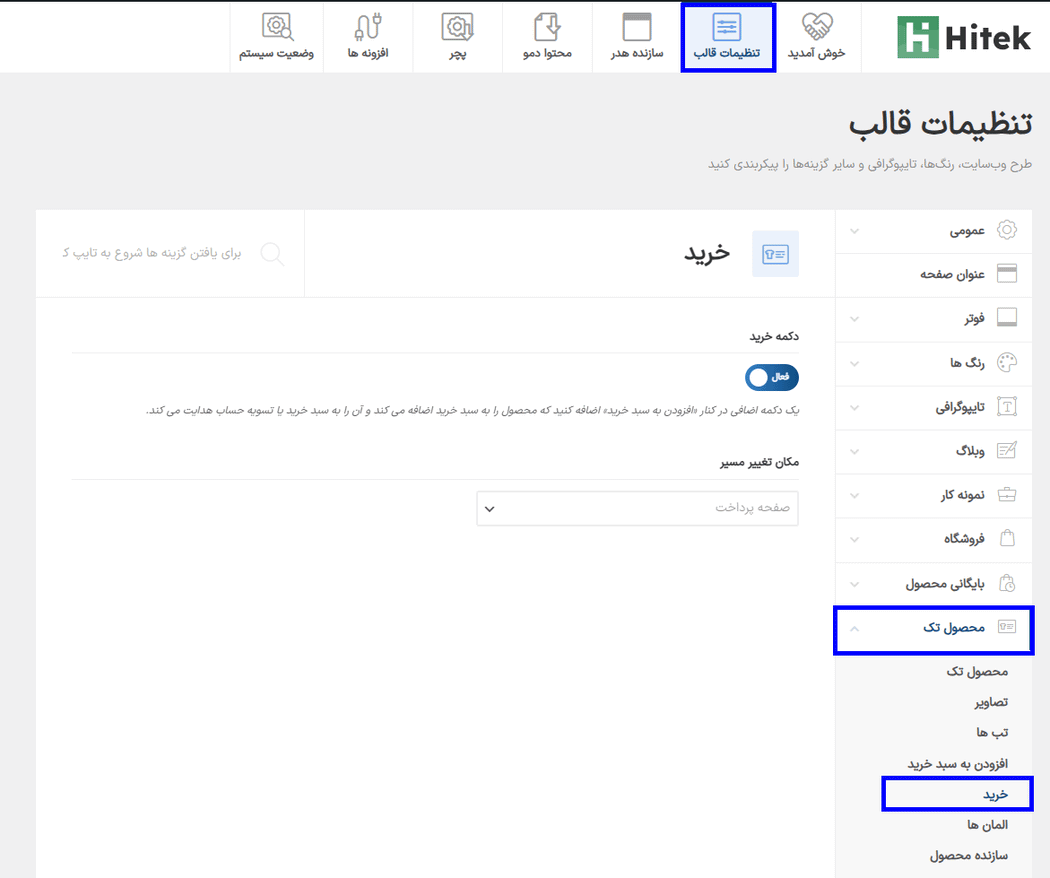The image size is (1050, 878).
Task: Open the تایپوگرافی sidebar section
Action: (x=933, y=407)
